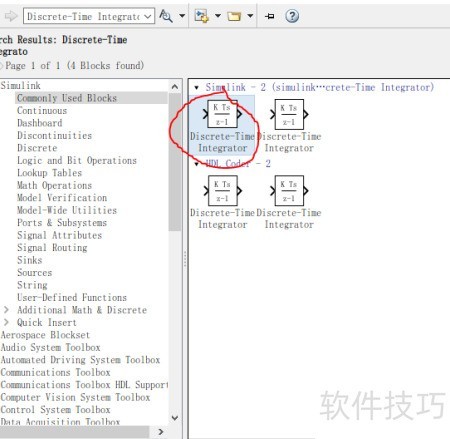Open the search options dropdown arrow
Viewport: 450px width, 439px height.
[182, 16]
